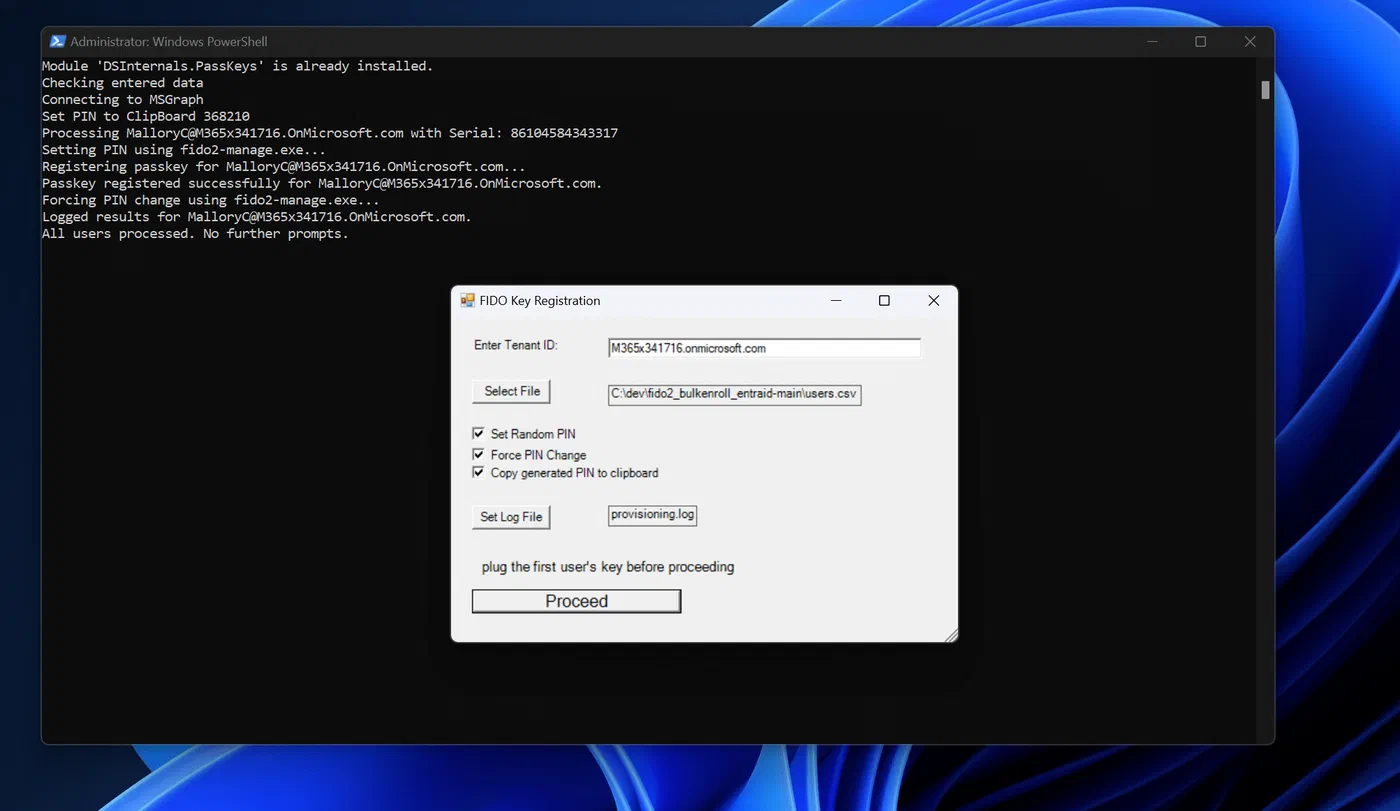Click the provisioning.log field
This screenshot has width=1400, height=811.
coord(652,515)
